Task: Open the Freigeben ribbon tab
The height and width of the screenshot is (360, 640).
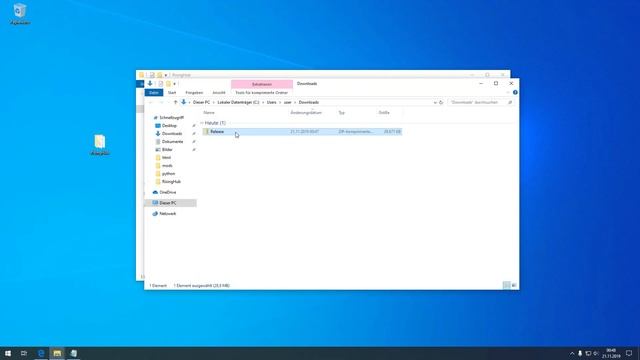Action: point(194,93)
